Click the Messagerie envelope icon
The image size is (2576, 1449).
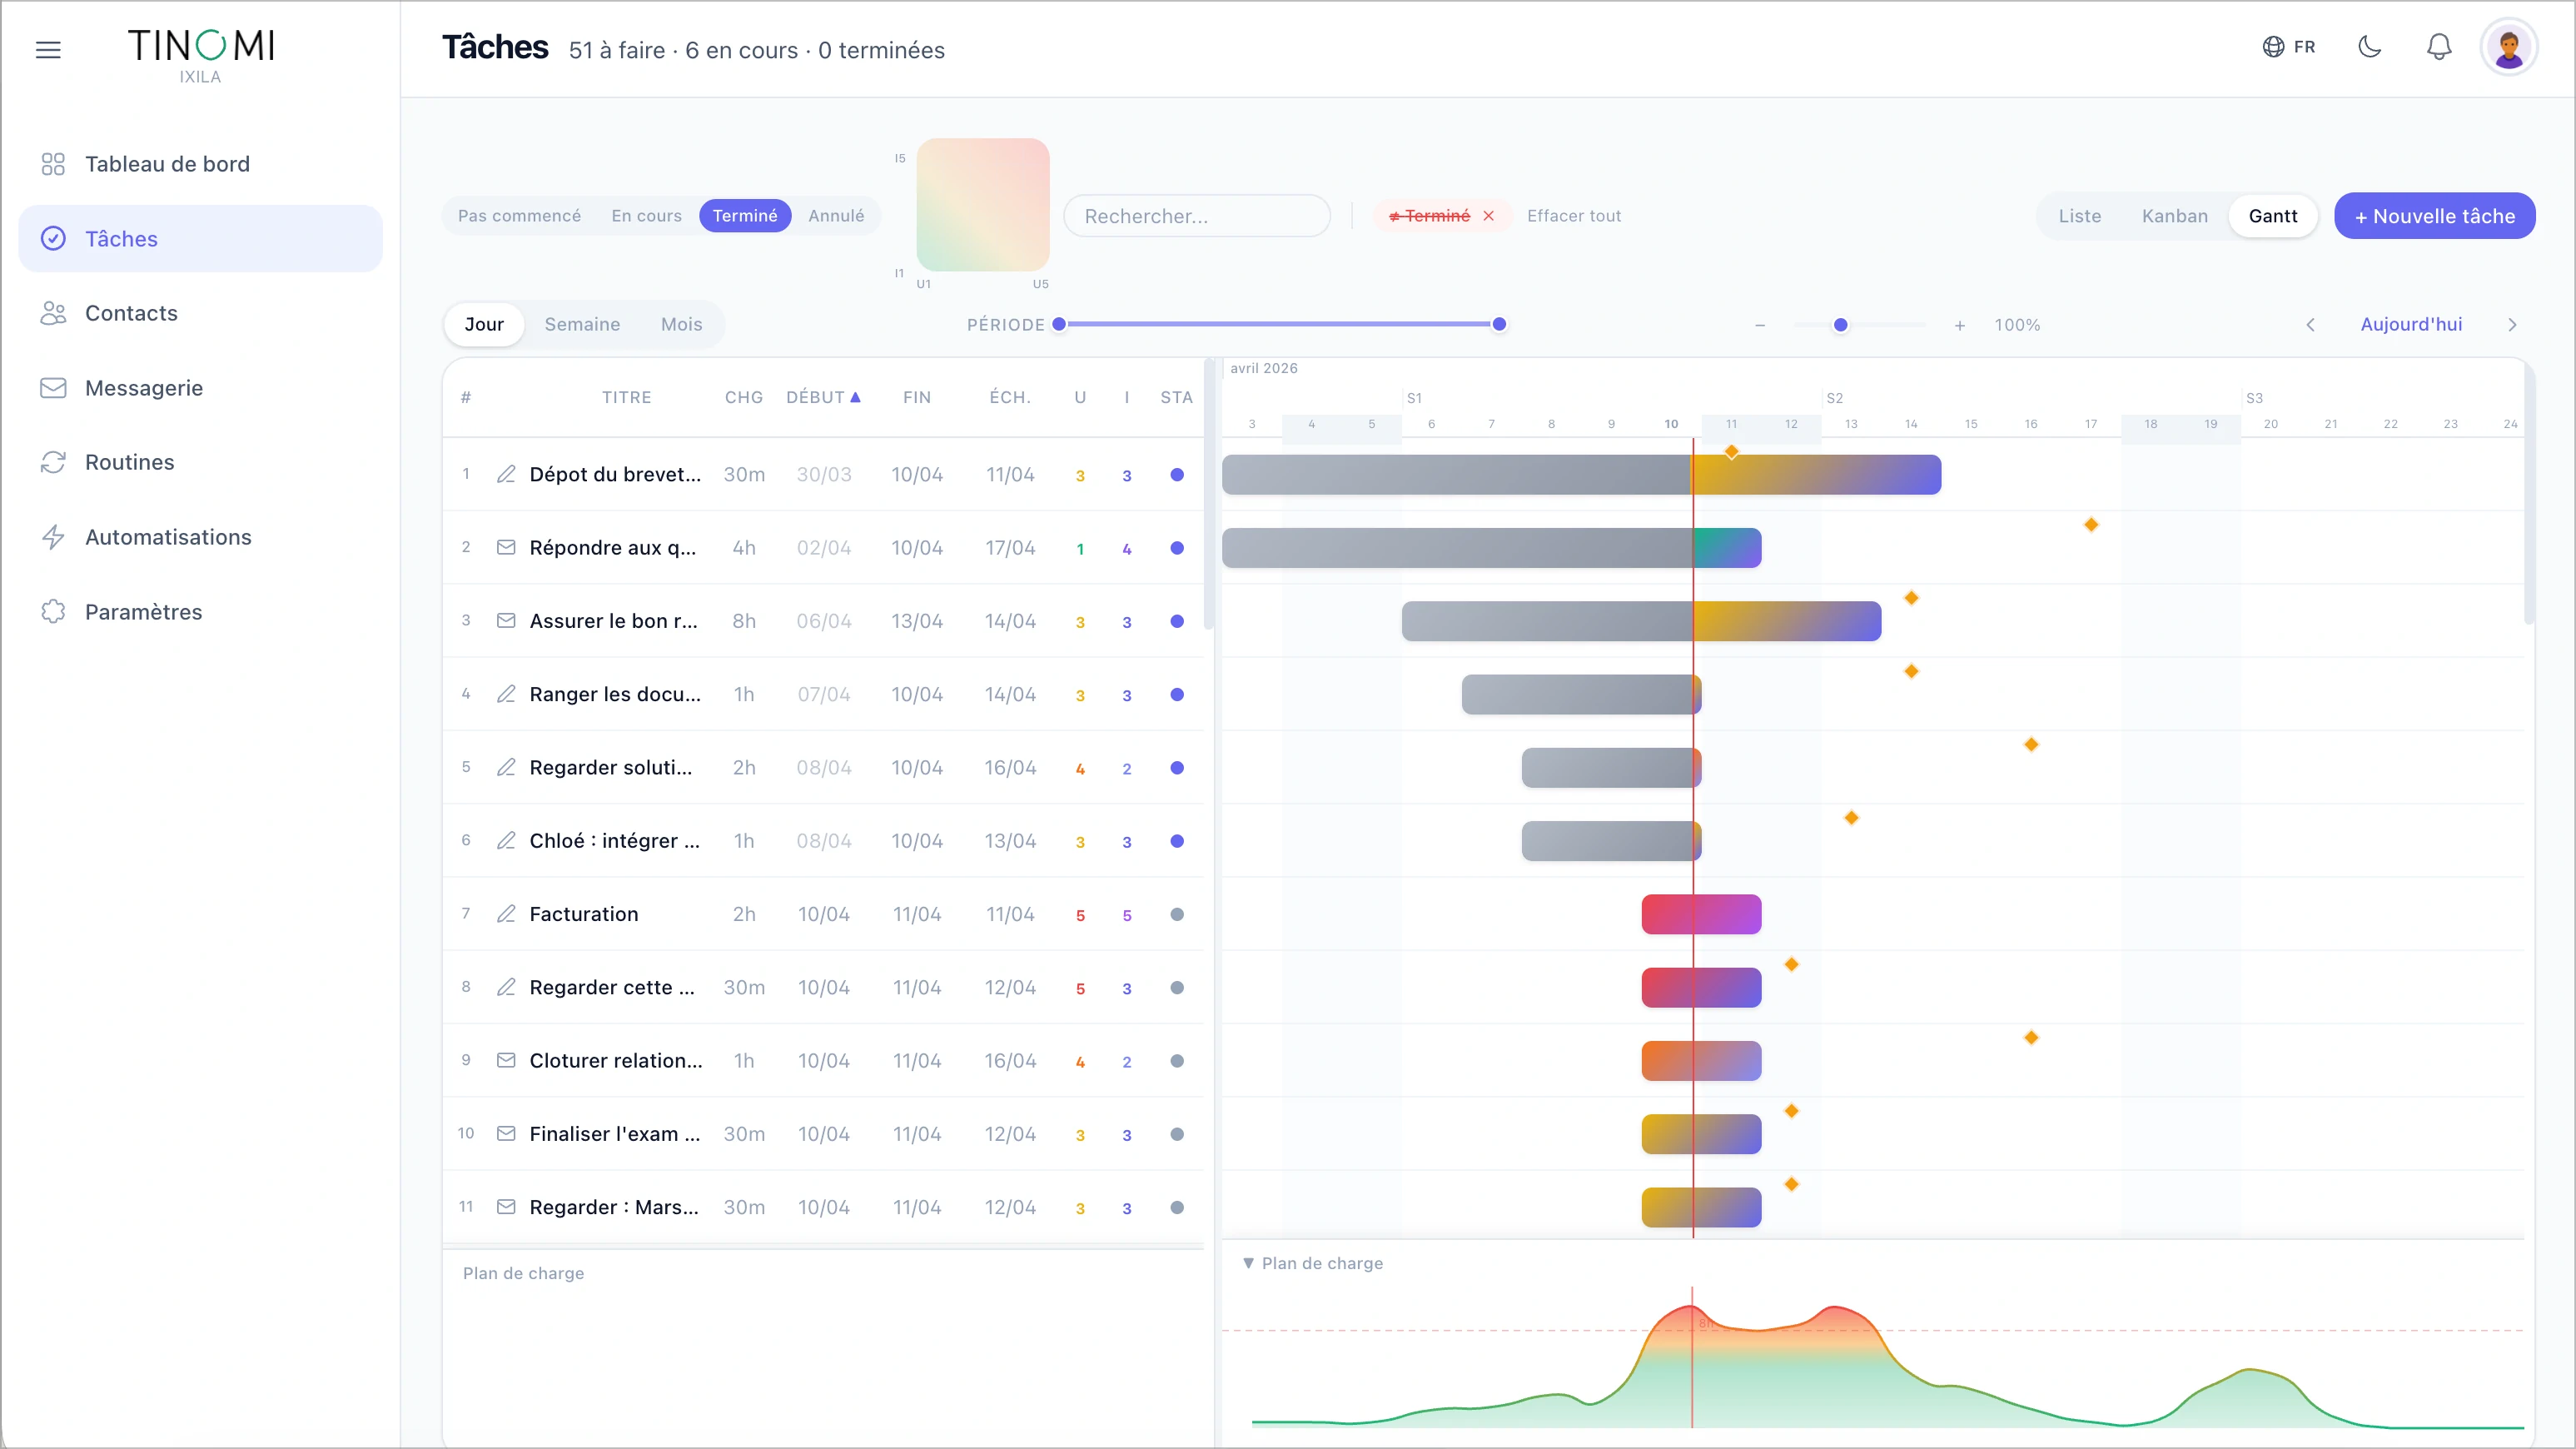[x=53, y=388]
